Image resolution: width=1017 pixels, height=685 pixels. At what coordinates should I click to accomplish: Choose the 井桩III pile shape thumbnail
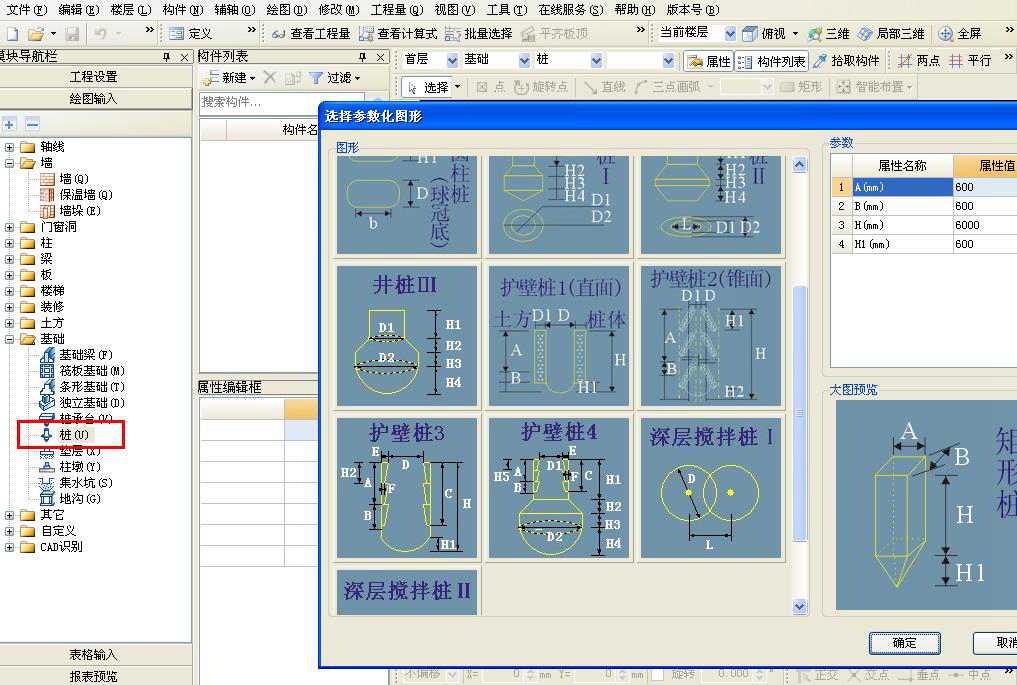coord(407,335)
